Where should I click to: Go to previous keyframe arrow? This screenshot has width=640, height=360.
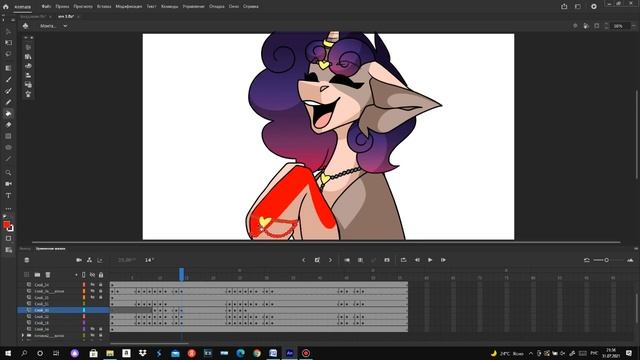(x=303, y=260)
